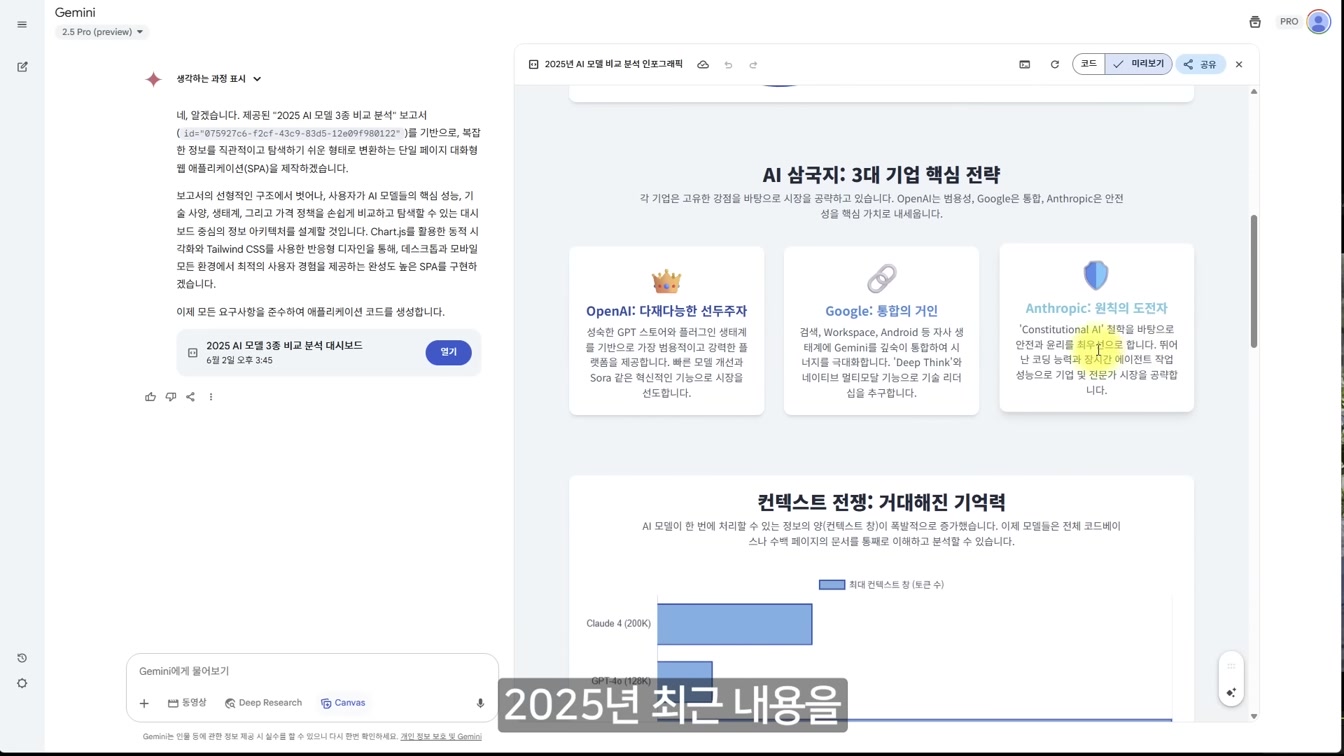
Task: Click the Gemini sparkle response icon
Action: pyautogui.click(x=153, y=79)
